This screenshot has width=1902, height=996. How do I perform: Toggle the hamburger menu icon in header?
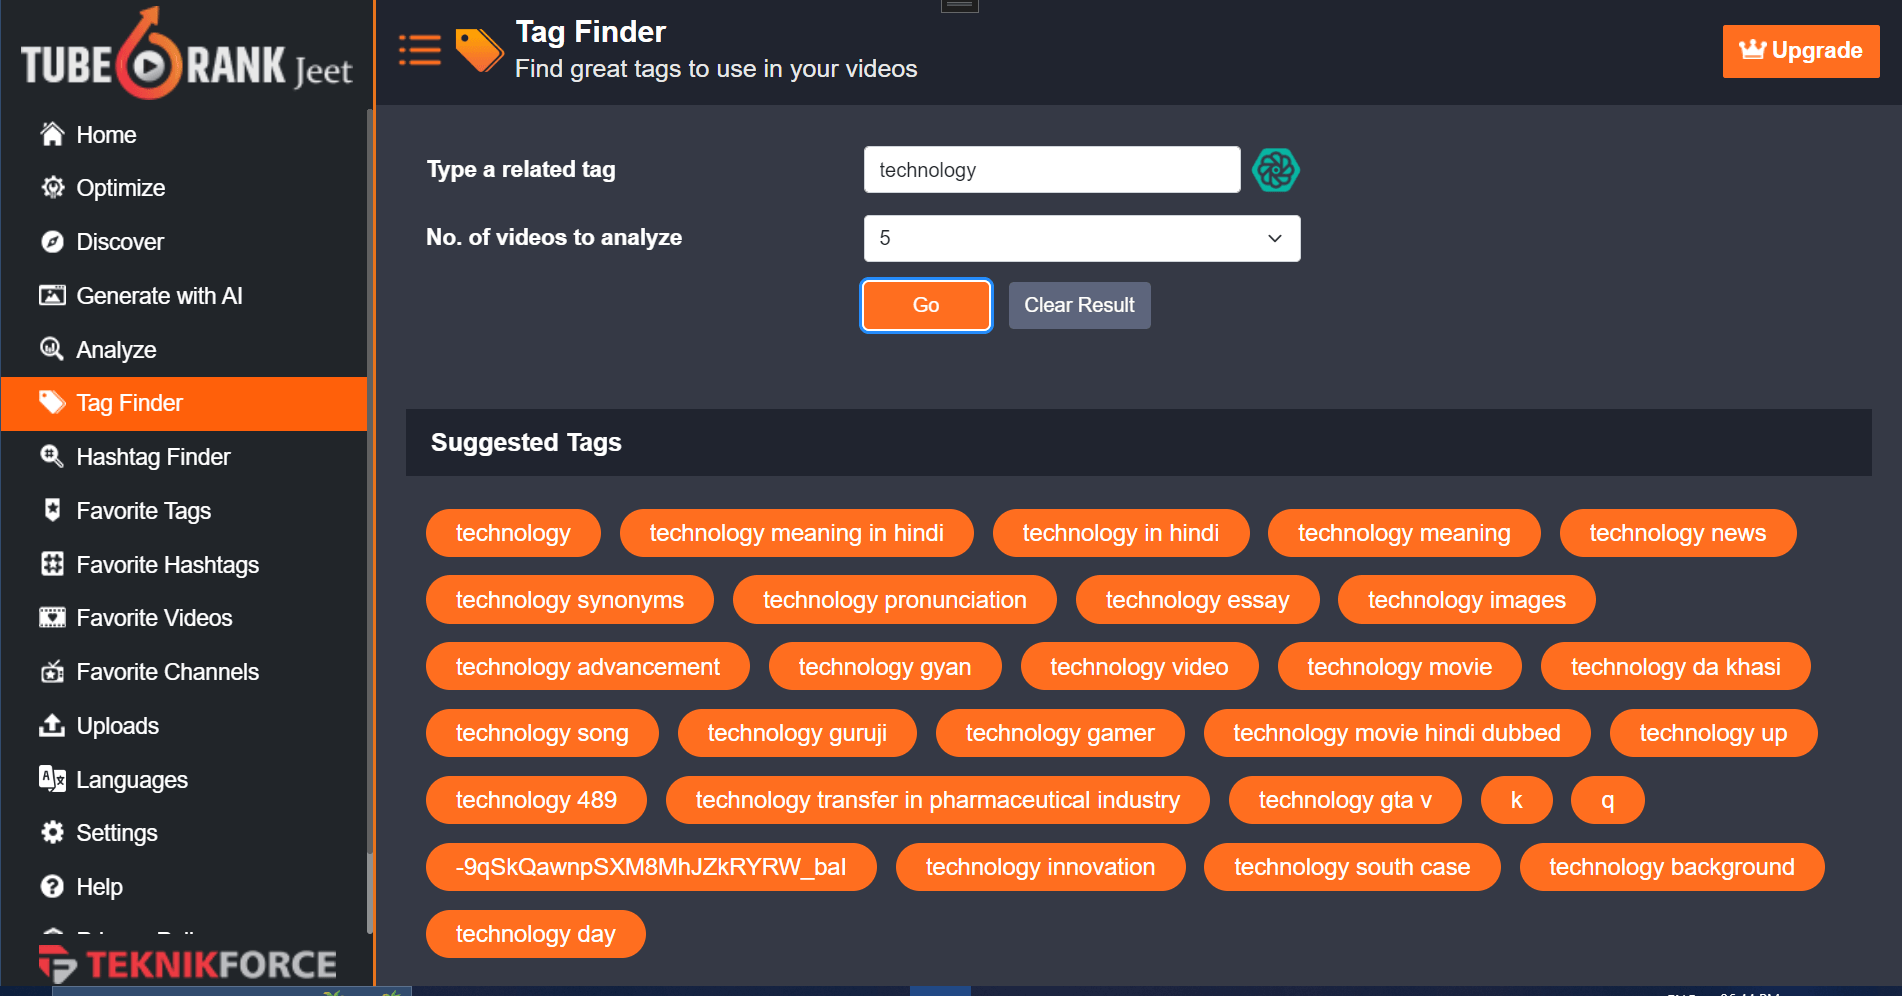point(420,50)
